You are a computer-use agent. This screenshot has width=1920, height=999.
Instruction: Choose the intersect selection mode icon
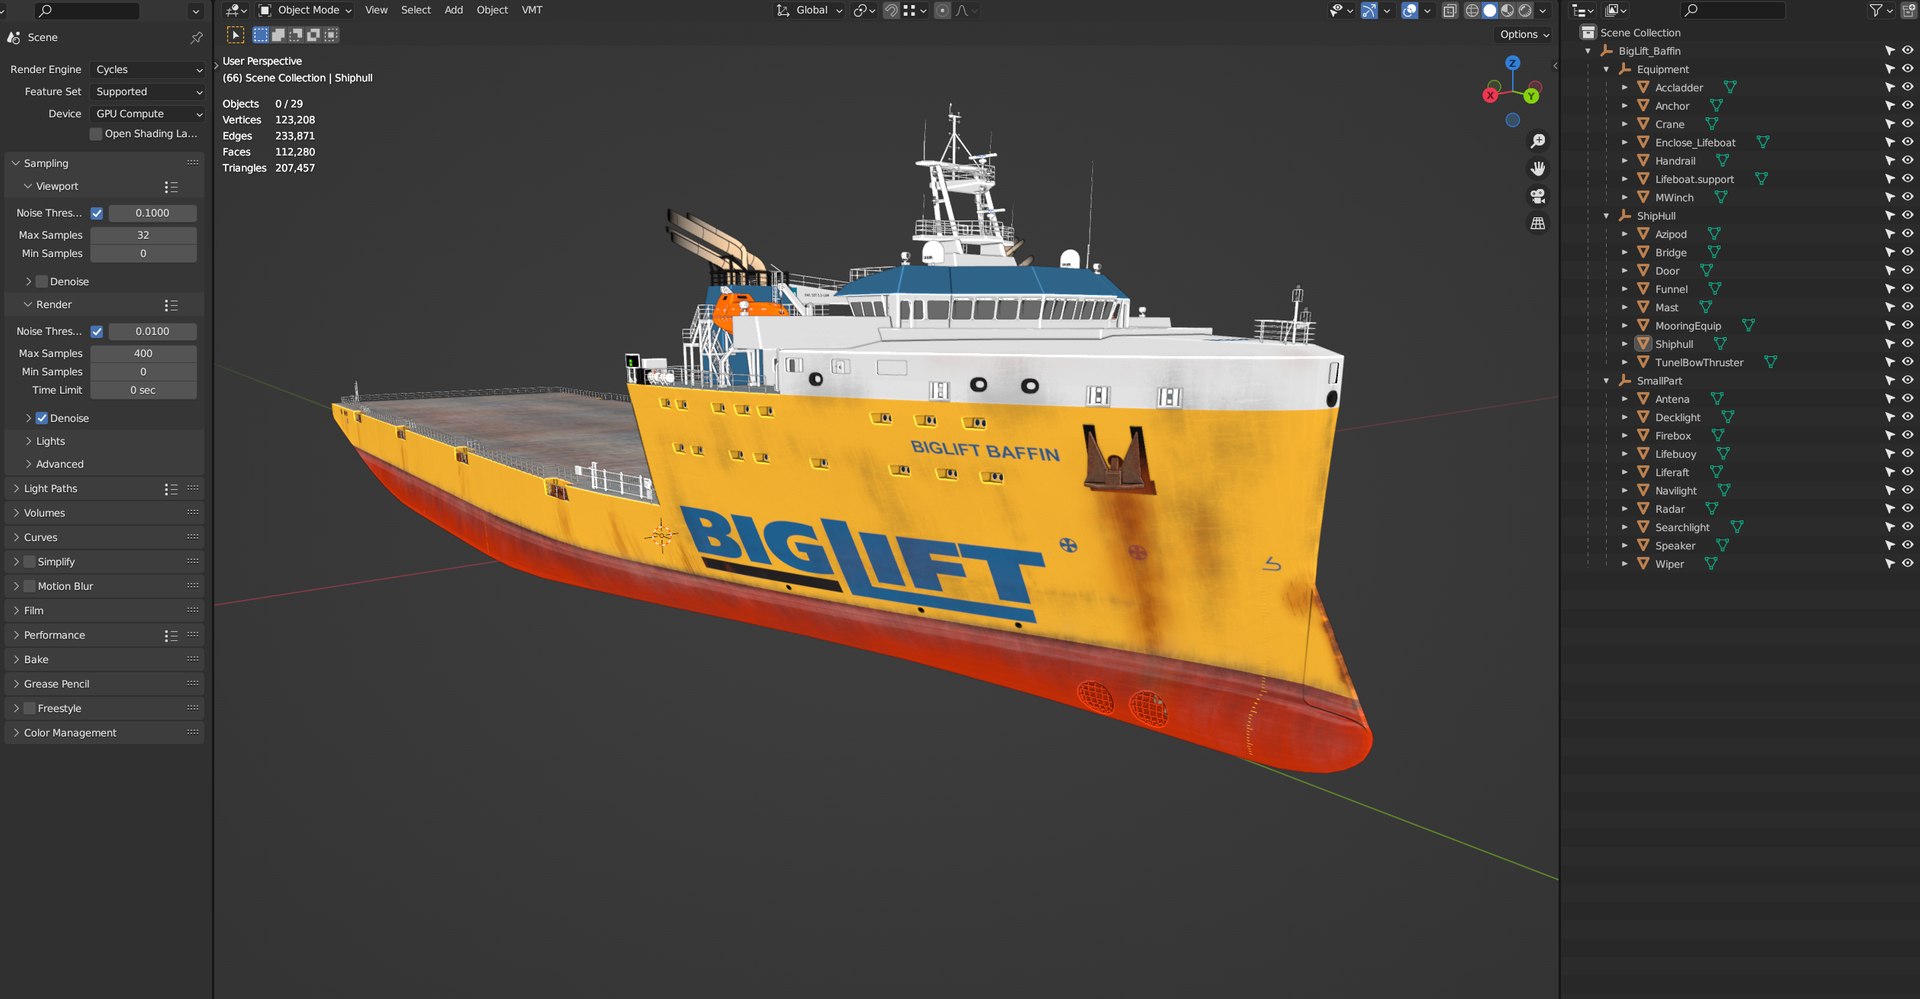[331, 35]
